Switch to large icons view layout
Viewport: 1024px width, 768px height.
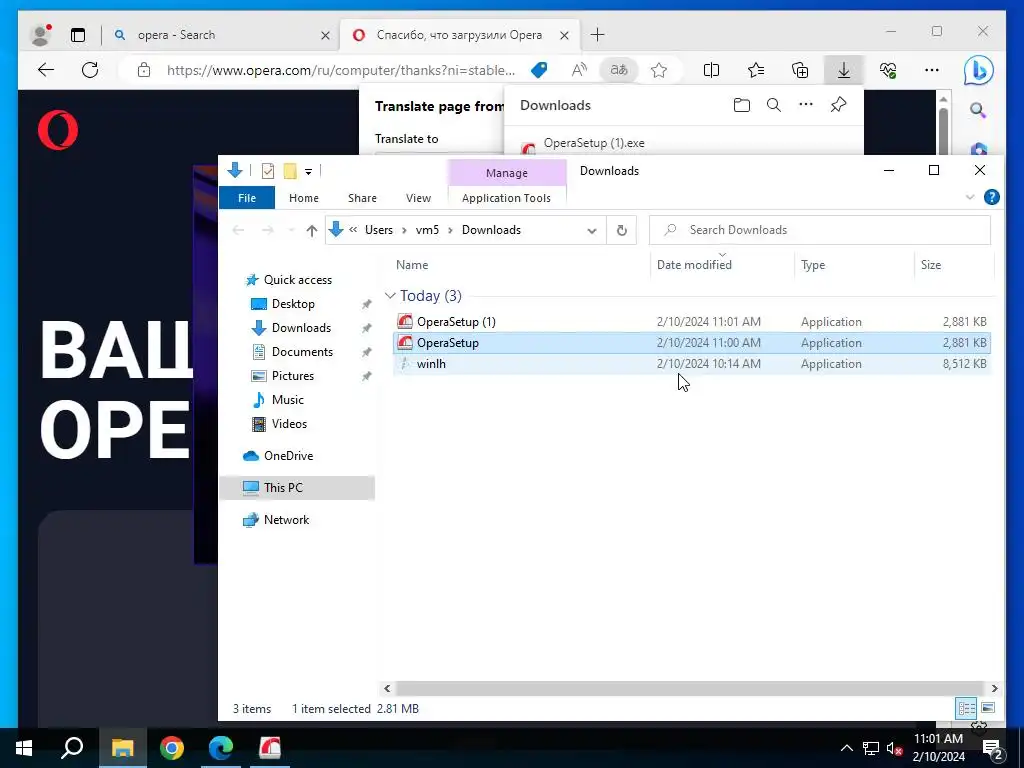point(988,708)
